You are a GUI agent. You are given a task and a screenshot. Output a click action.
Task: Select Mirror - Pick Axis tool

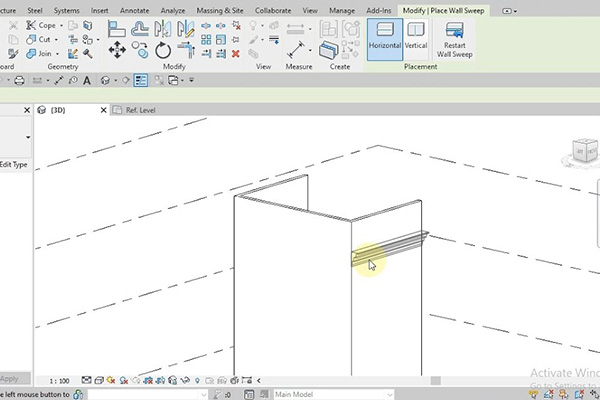[163, 29]
